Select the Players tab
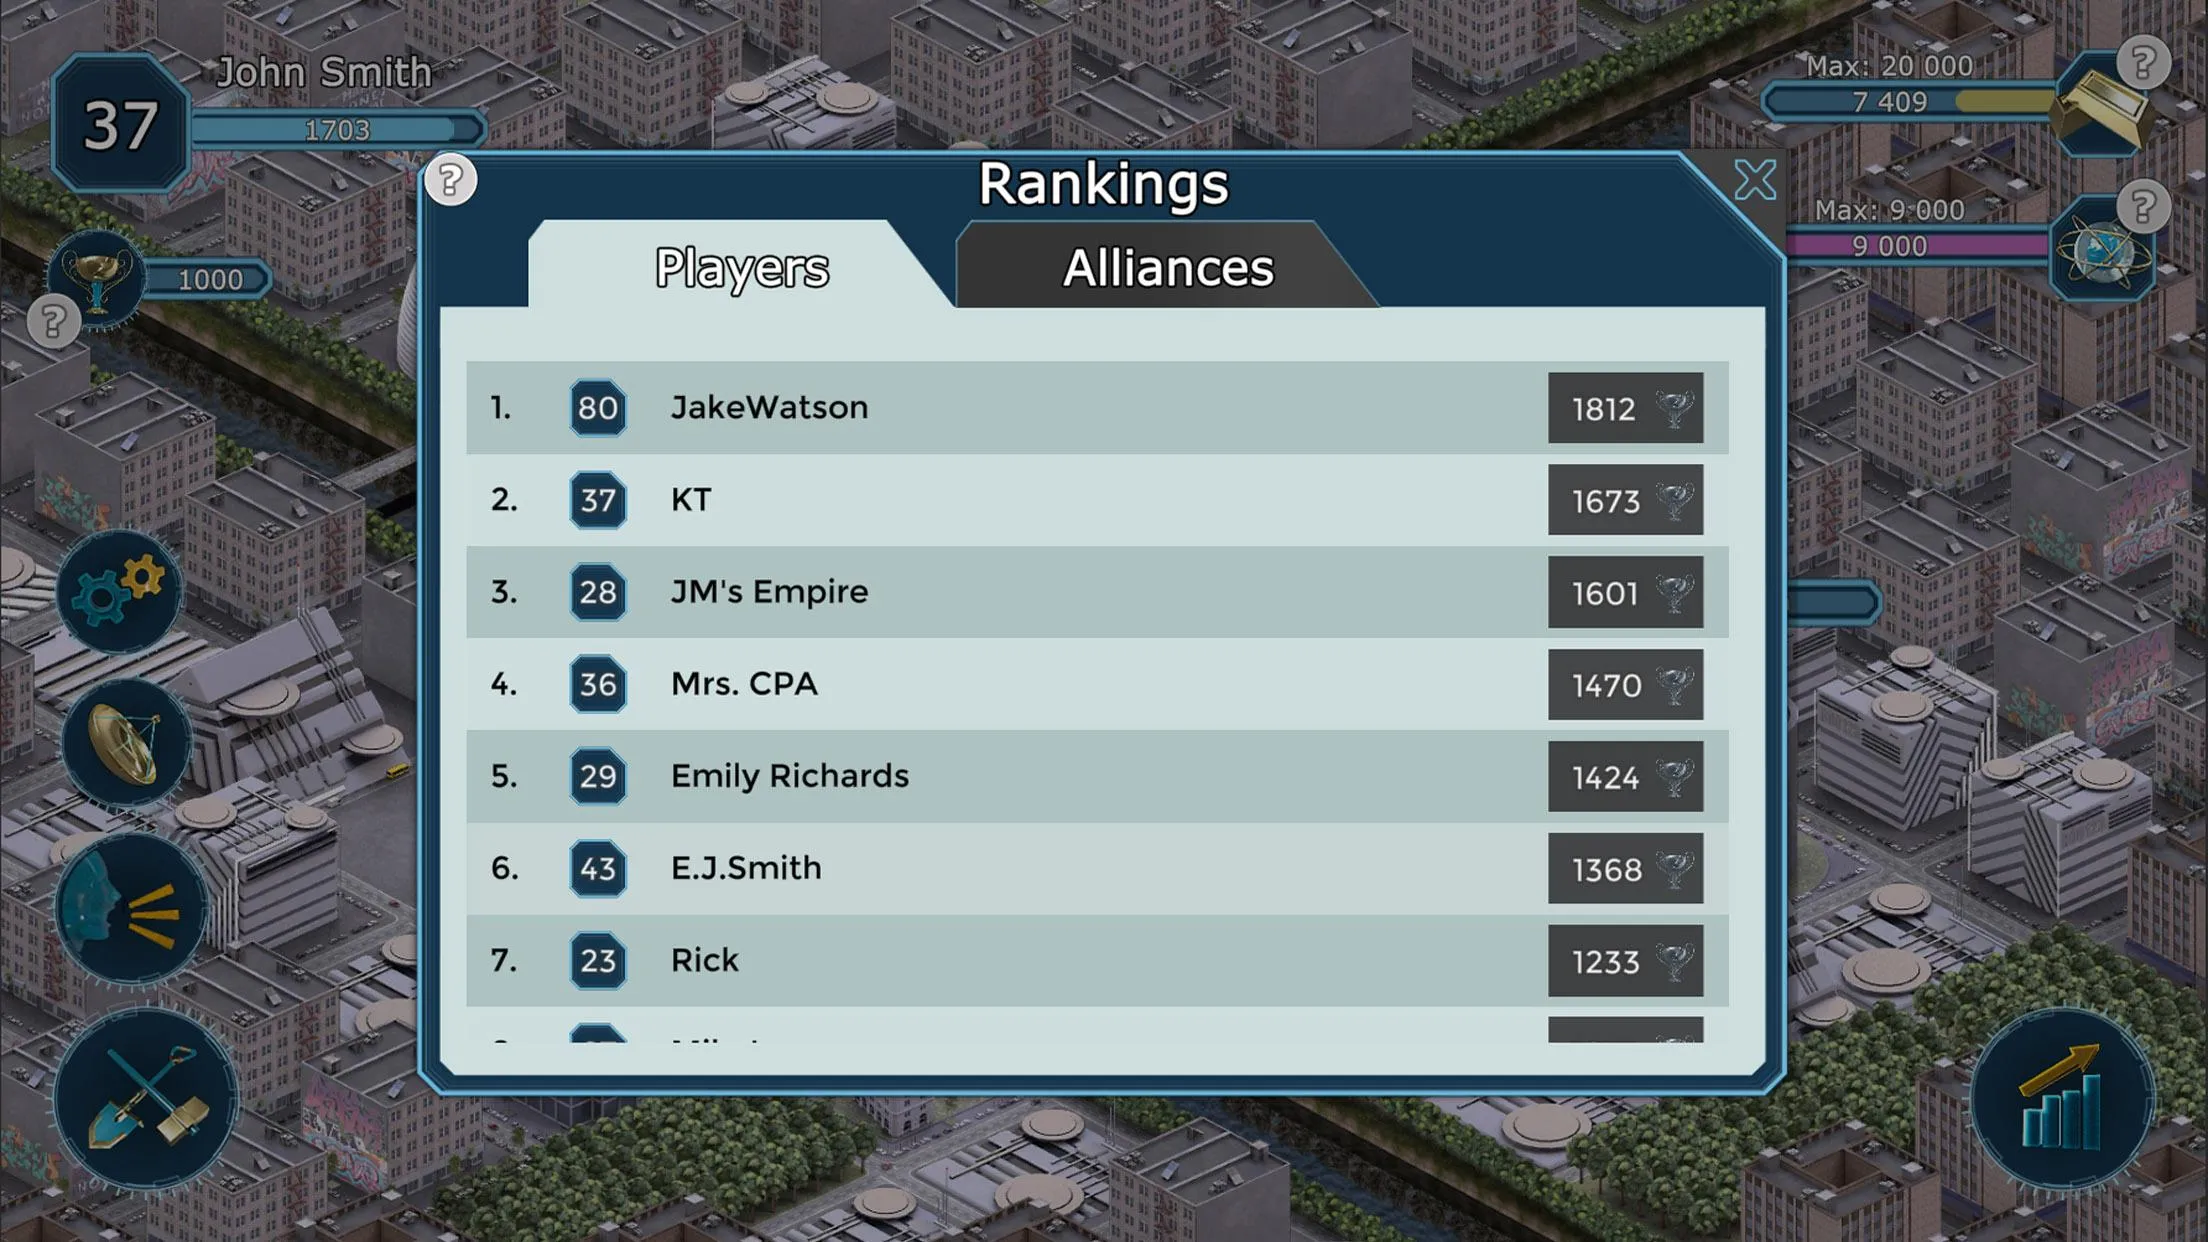The height and width of the screenshot is (1242, 2208). tap(740, 267)
